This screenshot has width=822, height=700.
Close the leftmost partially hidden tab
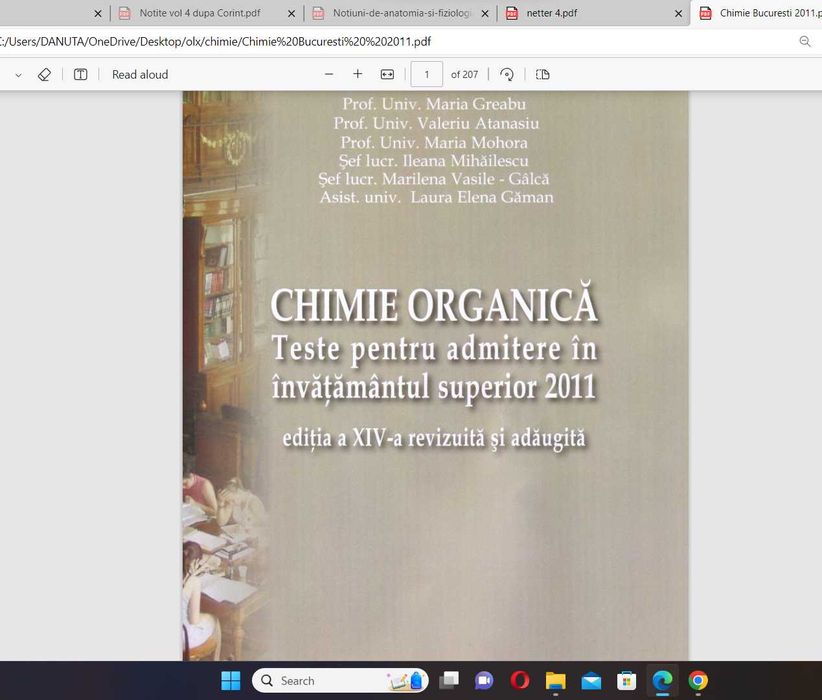[98, 14]
